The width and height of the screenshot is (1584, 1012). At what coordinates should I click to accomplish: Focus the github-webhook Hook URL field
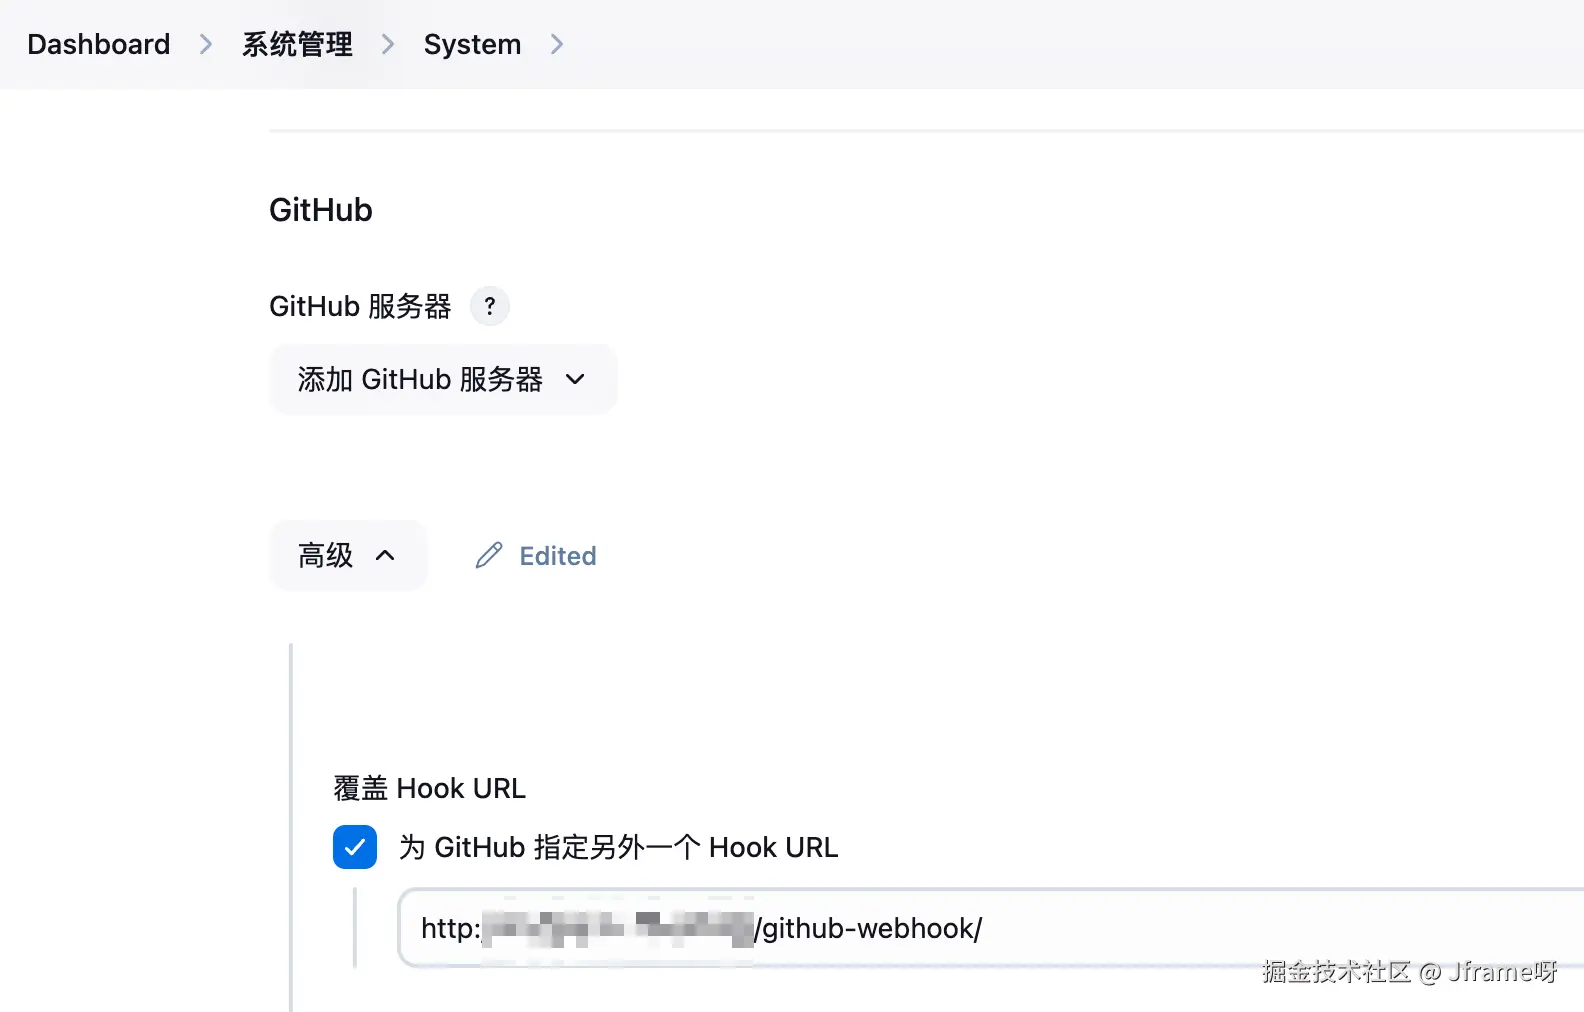[991, 928]
